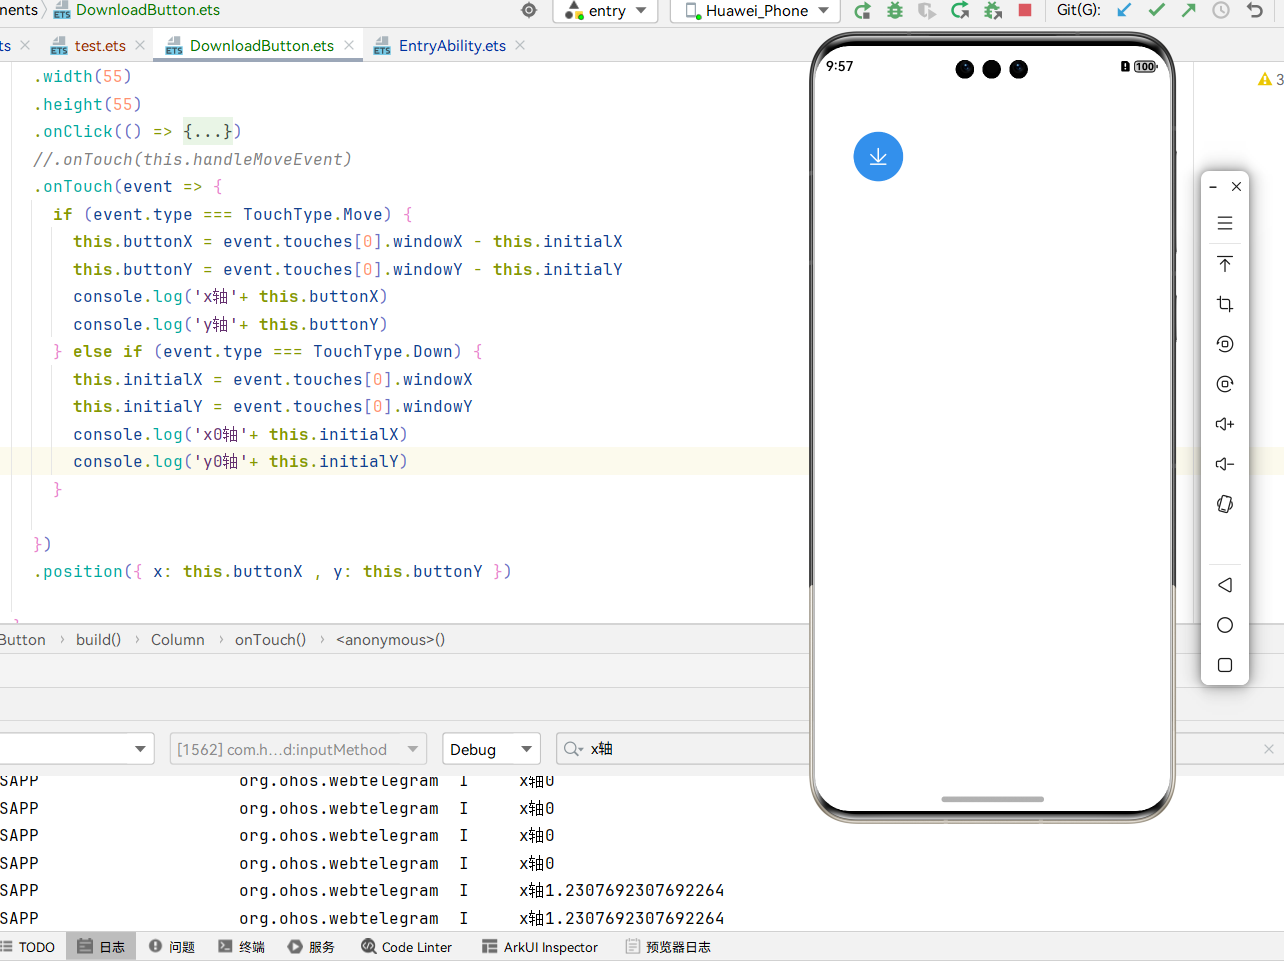Viewport: 1284px width, 961px height.
Task: Click Column in the breadcrumb bar
Action: tap(178, 640)
